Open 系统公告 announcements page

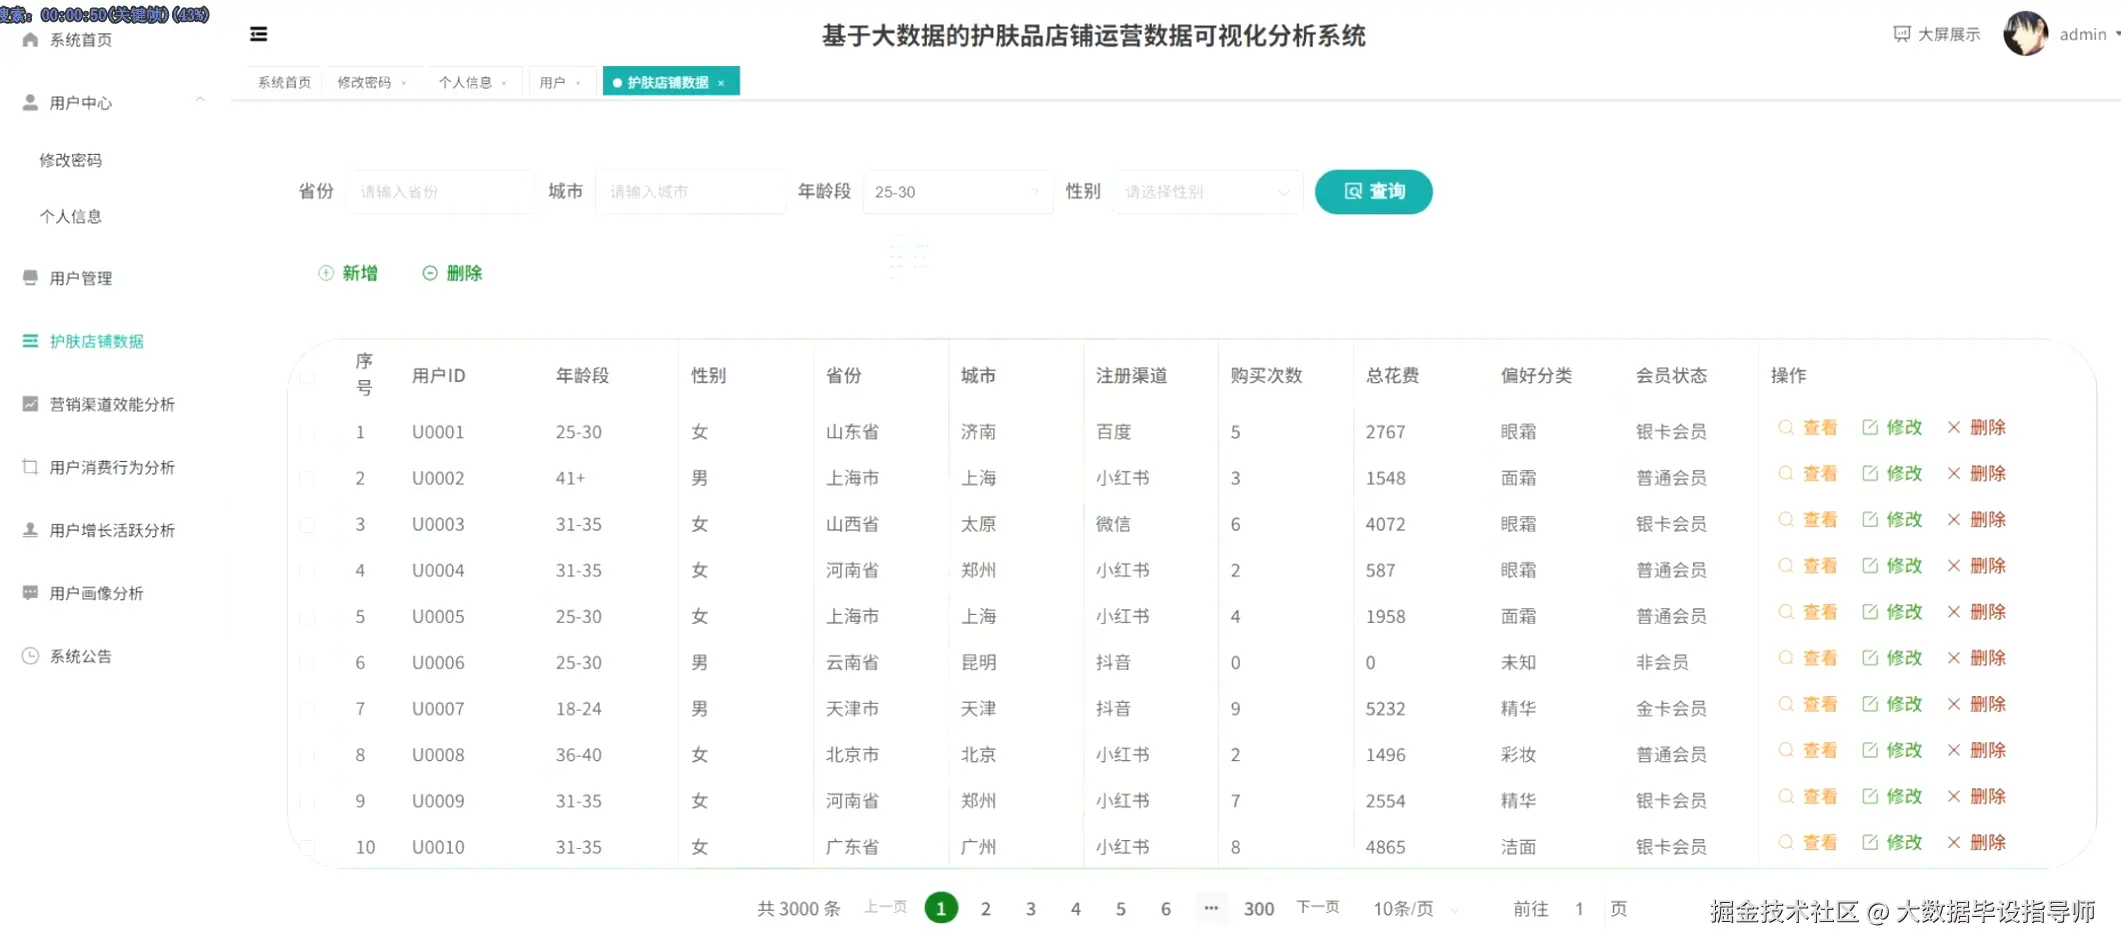(x=80, y=656)
